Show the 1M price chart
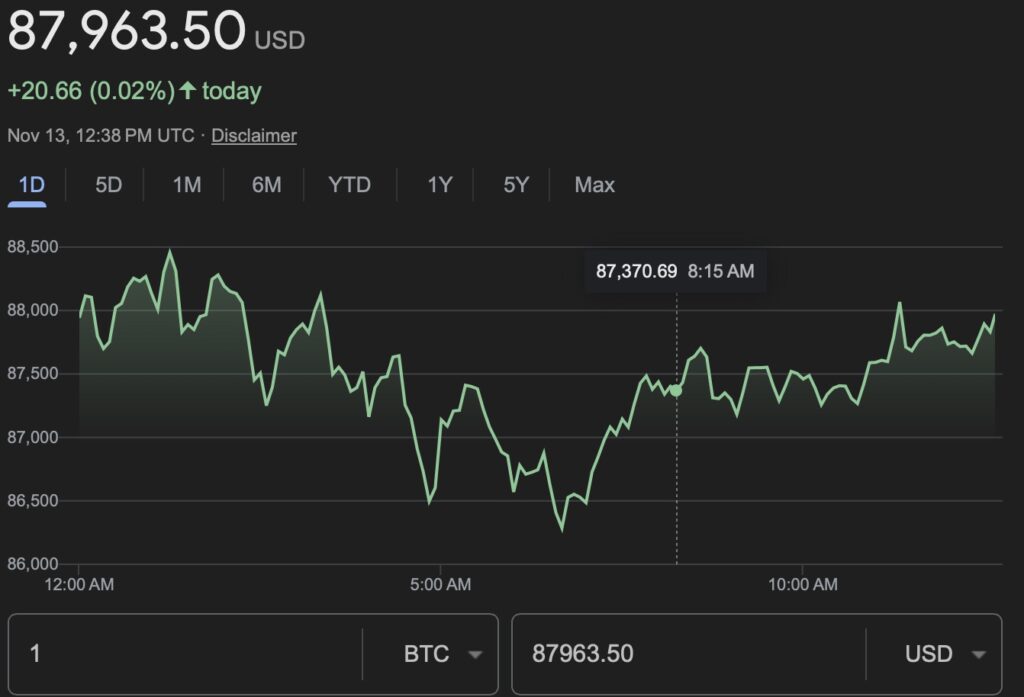This screenshot has width=1024, height=697. [186, 185]
